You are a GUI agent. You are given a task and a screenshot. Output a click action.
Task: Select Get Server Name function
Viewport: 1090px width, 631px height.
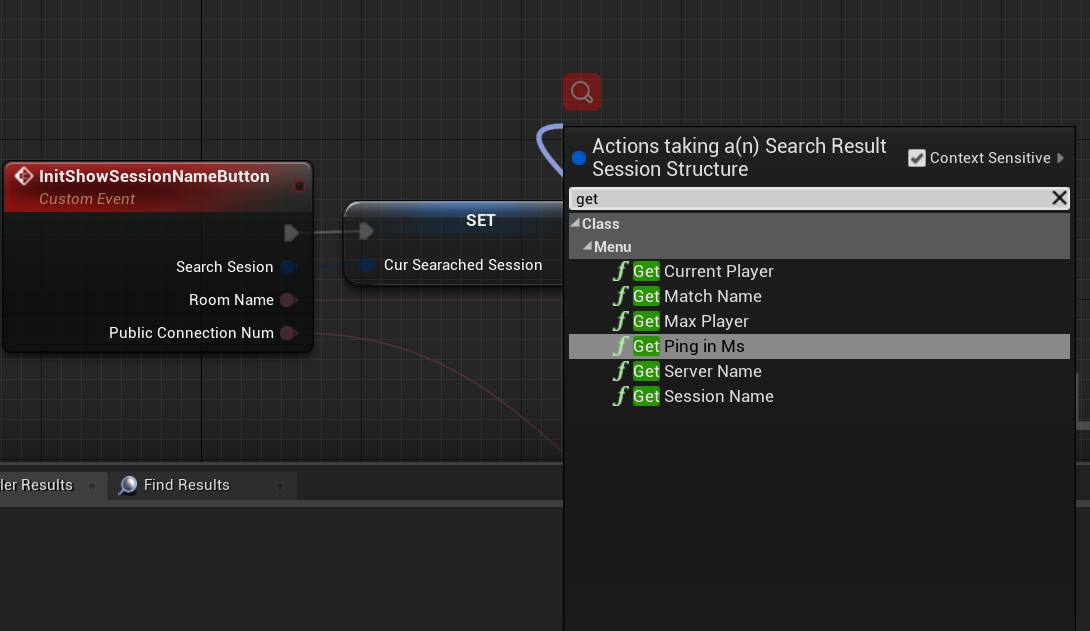coord(819,371)
